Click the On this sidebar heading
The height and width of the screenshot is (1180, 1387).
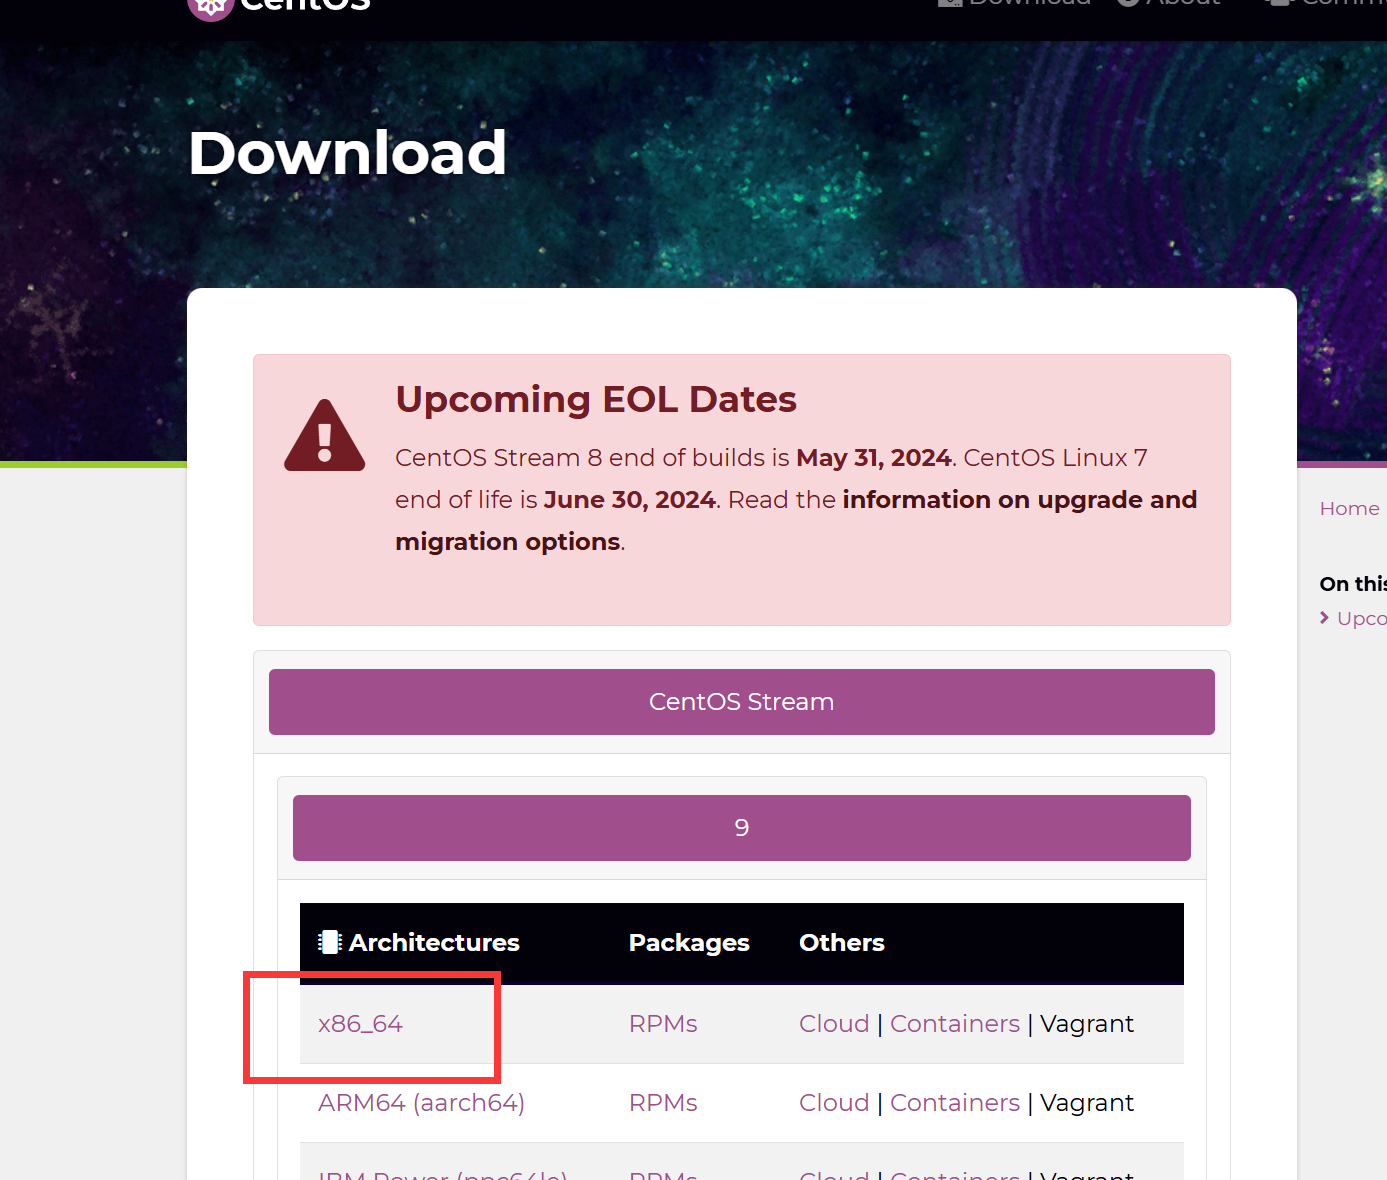click(1353, 584)
